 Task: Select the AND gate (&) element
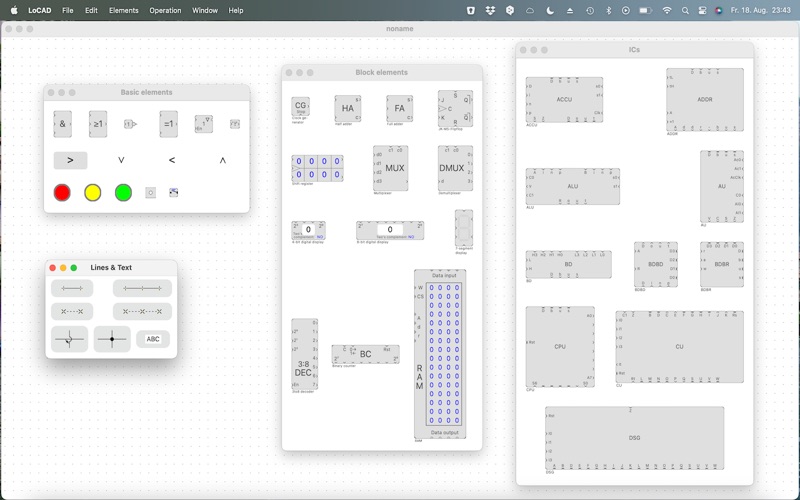63,124
